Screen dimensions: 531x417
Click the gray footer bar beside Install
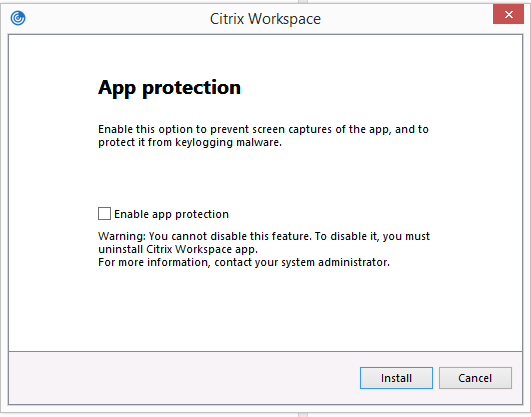(183, 378)
